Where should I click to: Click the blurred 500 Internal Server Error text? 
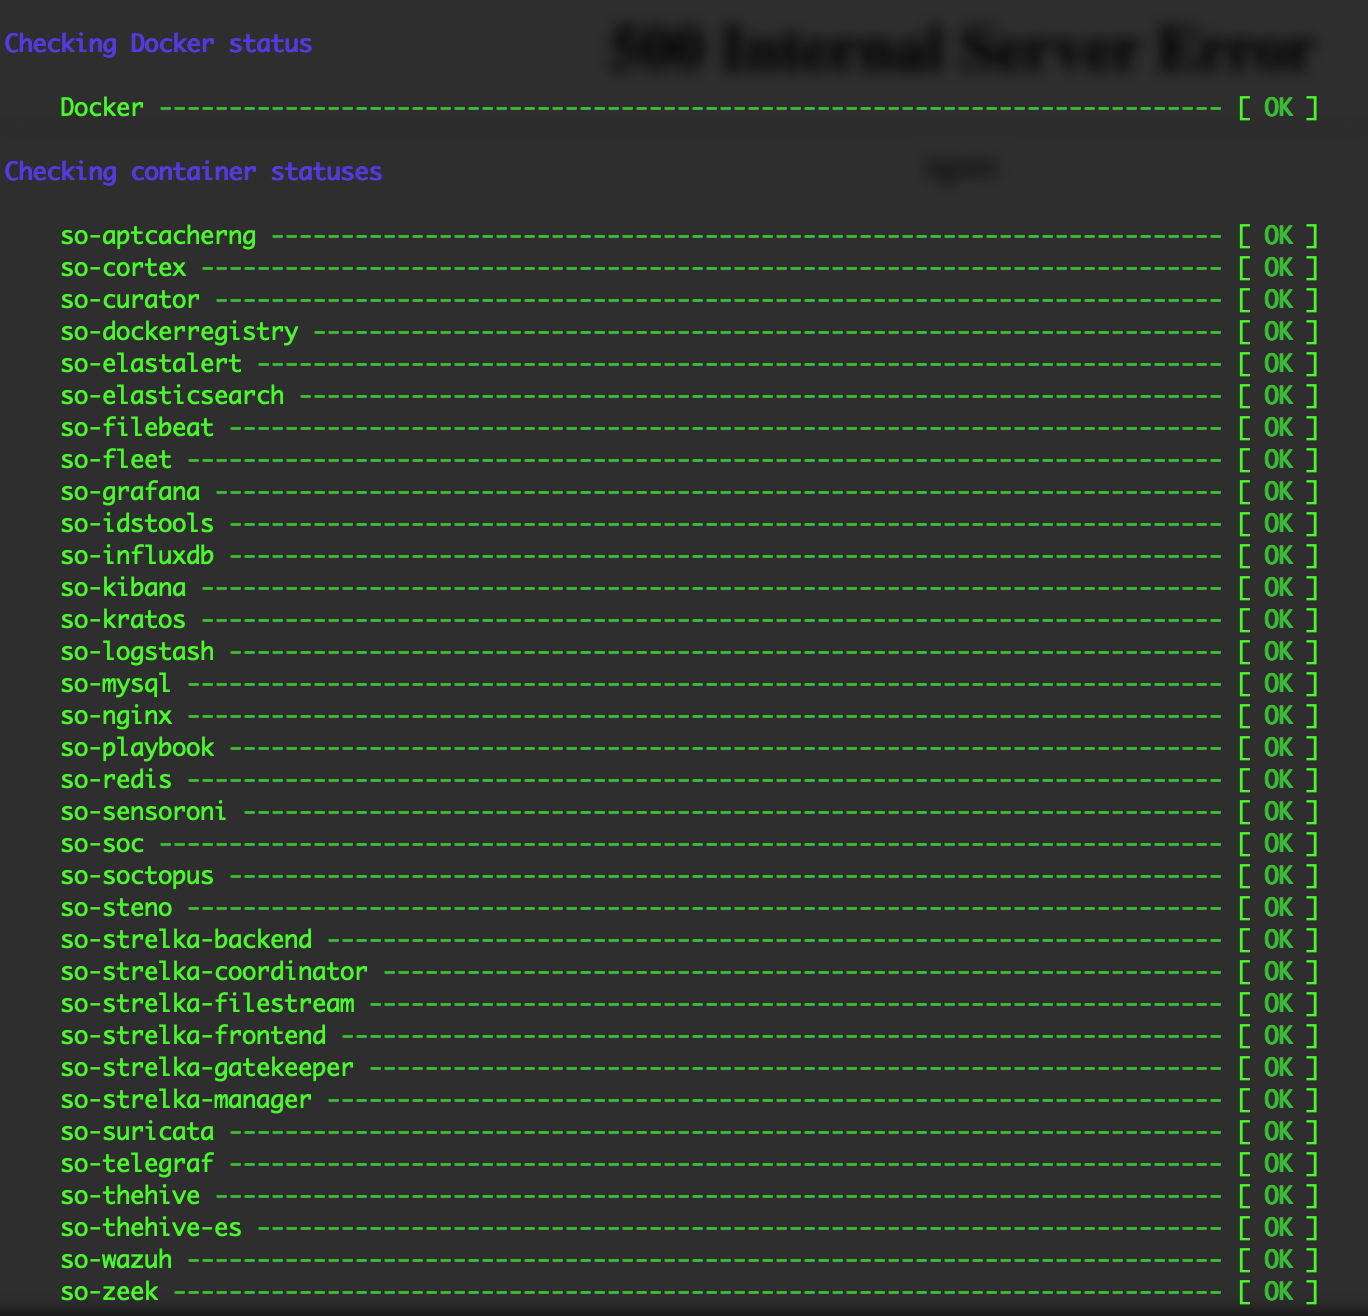tap(961, 52)
